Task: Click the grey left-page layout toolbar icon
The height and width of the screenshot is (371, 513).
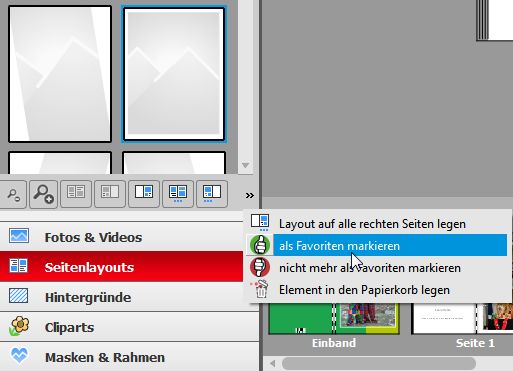Action: pos(110,194)
